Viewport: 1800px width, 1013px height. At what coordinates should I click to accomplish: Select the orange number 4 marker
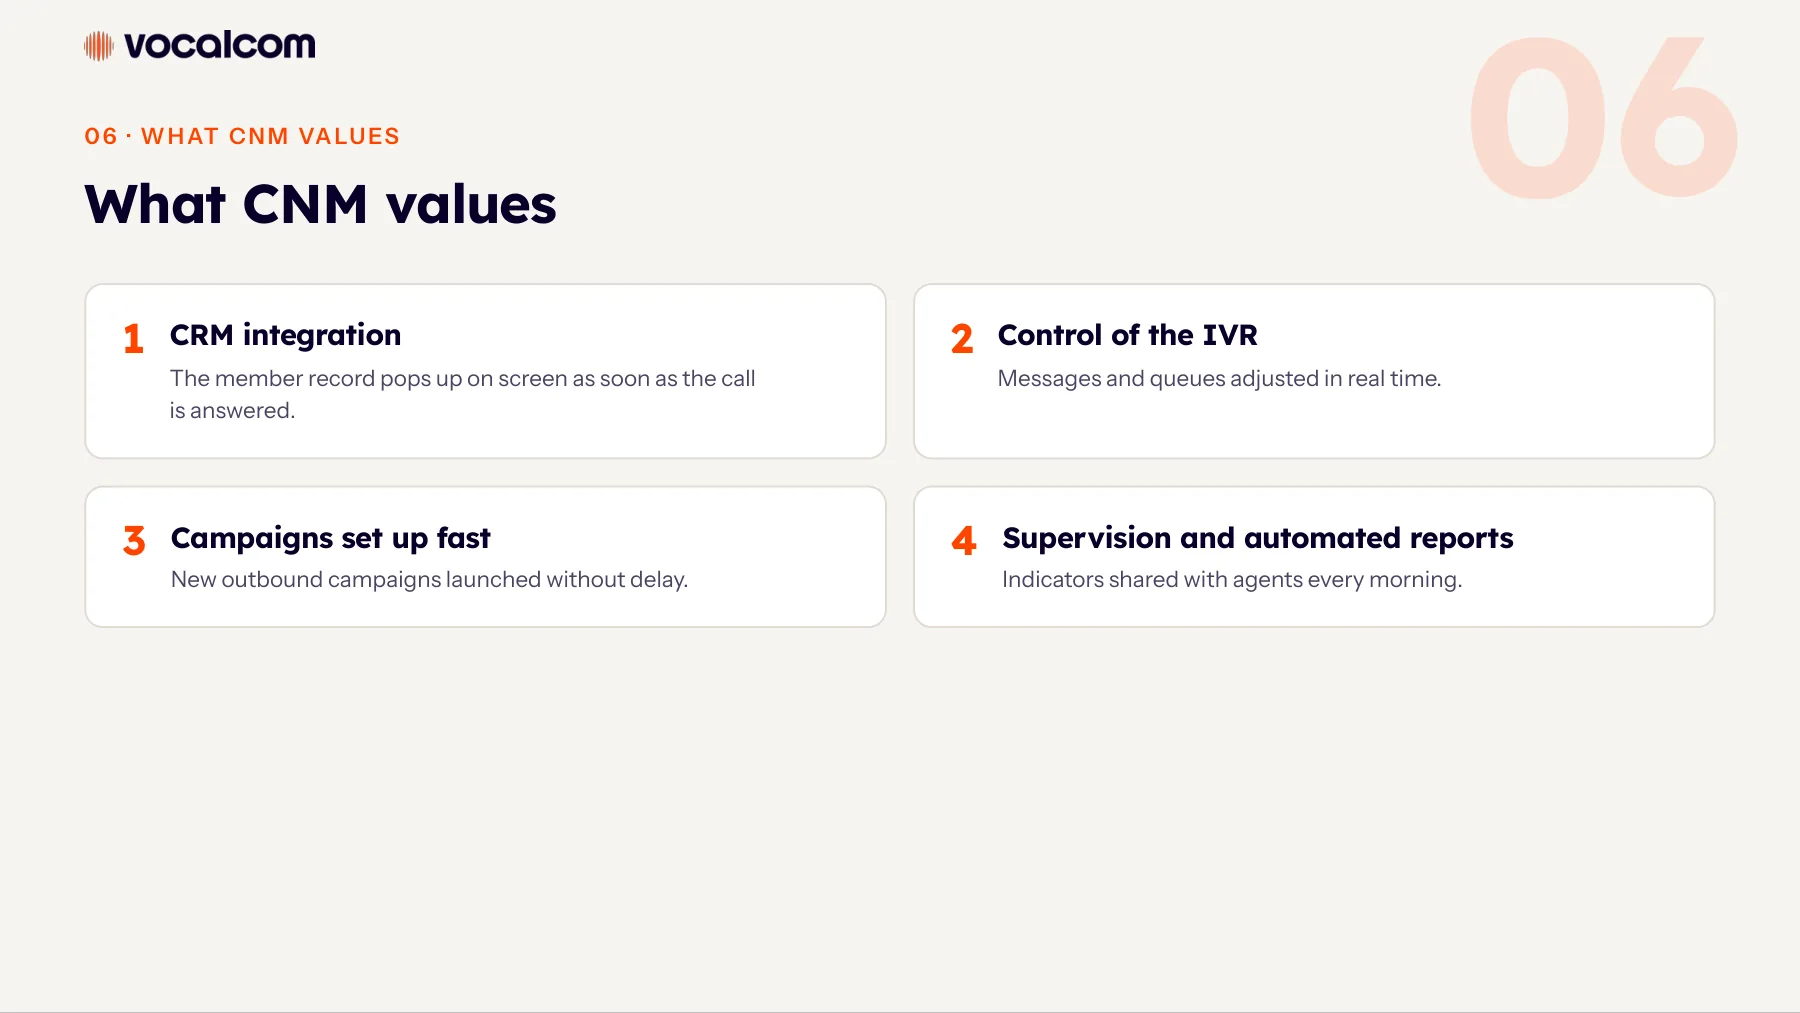(964, 541)
